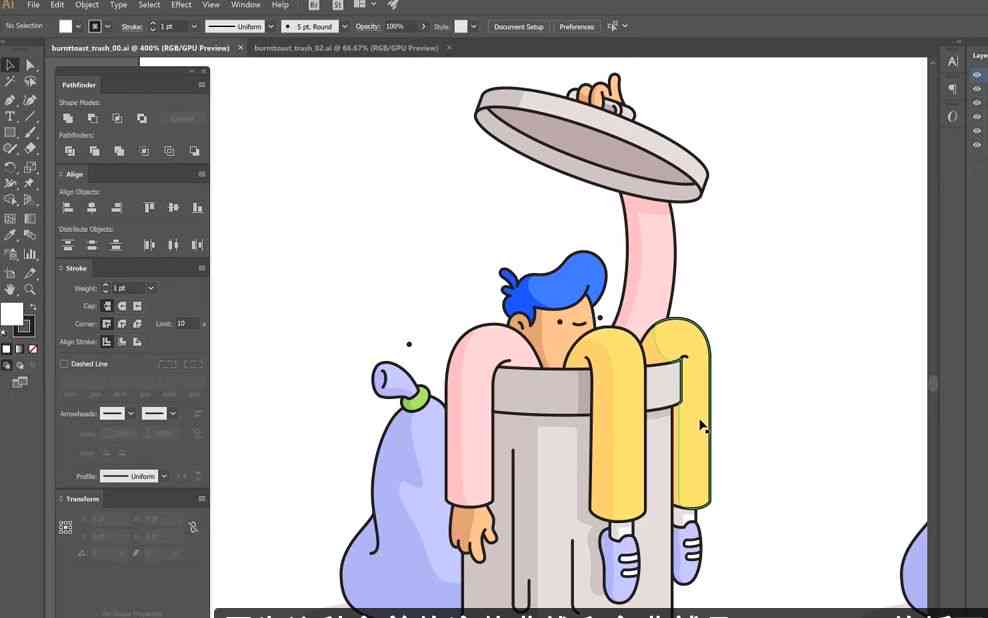The image size is (988, 618).
Task: Click the miter Limit input field
Action: (187, 324)
